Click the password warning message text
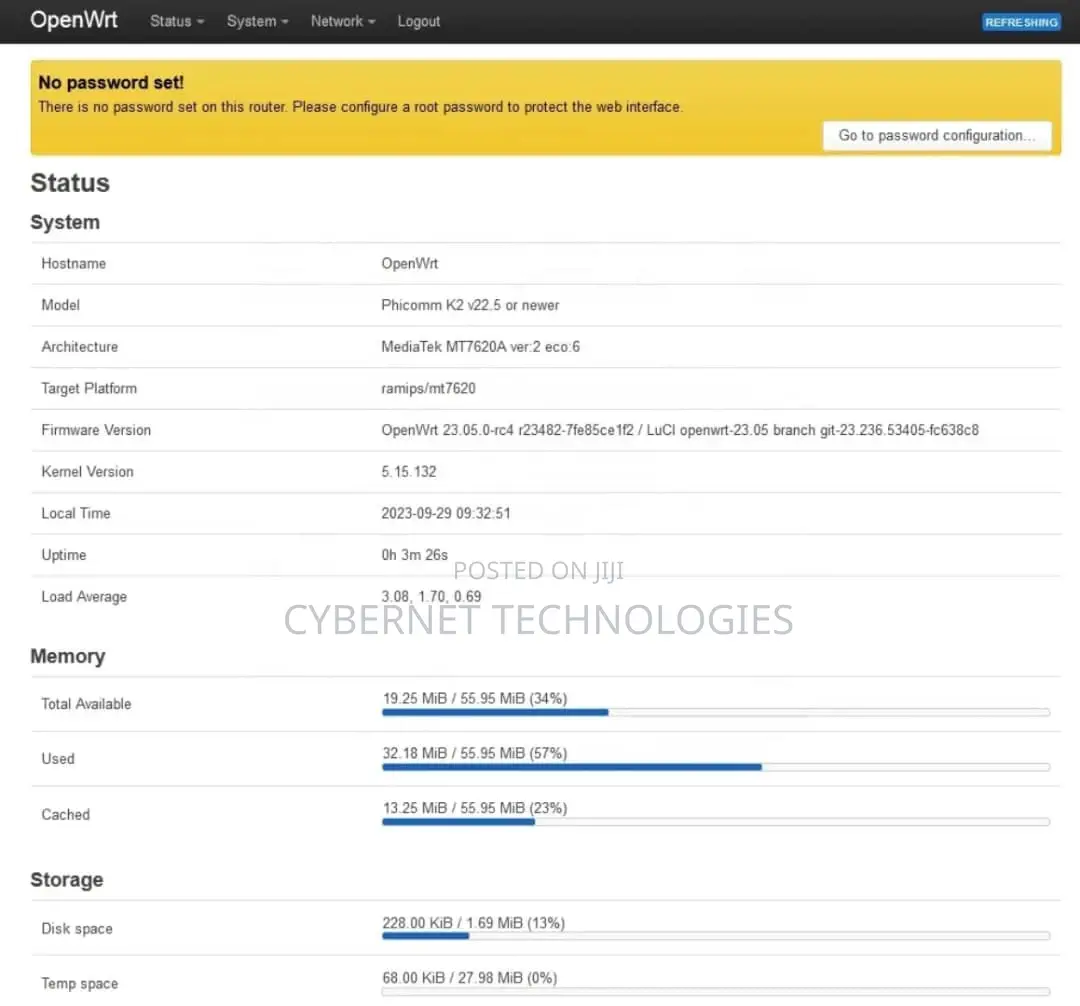 tap(360, 107)
